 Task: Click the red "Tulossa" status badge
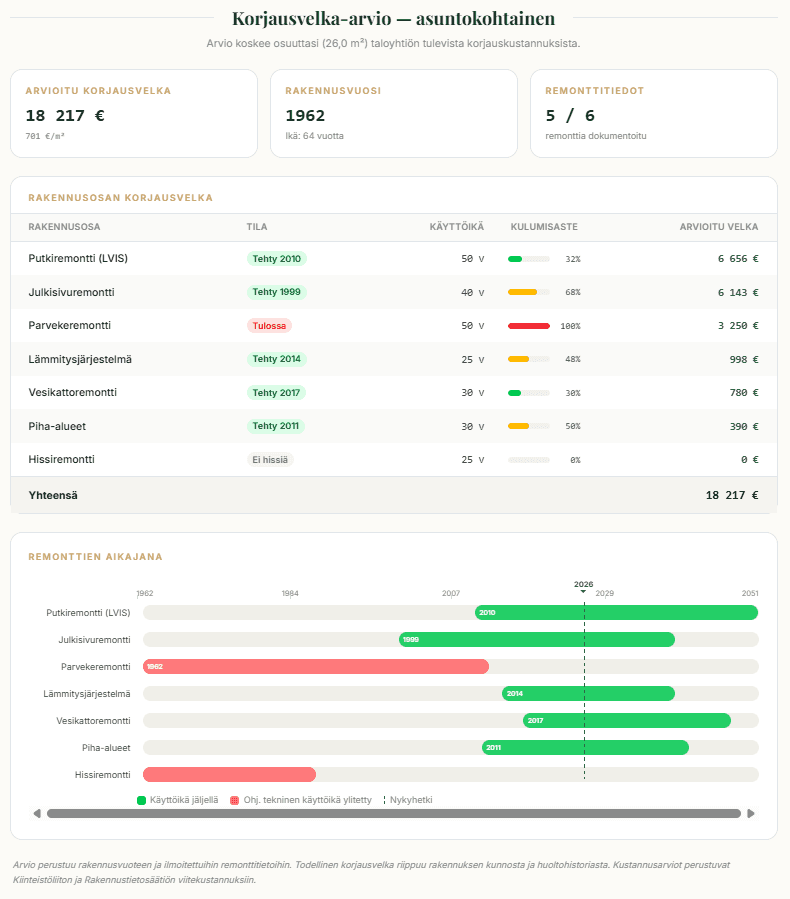[x=269, y=326]
